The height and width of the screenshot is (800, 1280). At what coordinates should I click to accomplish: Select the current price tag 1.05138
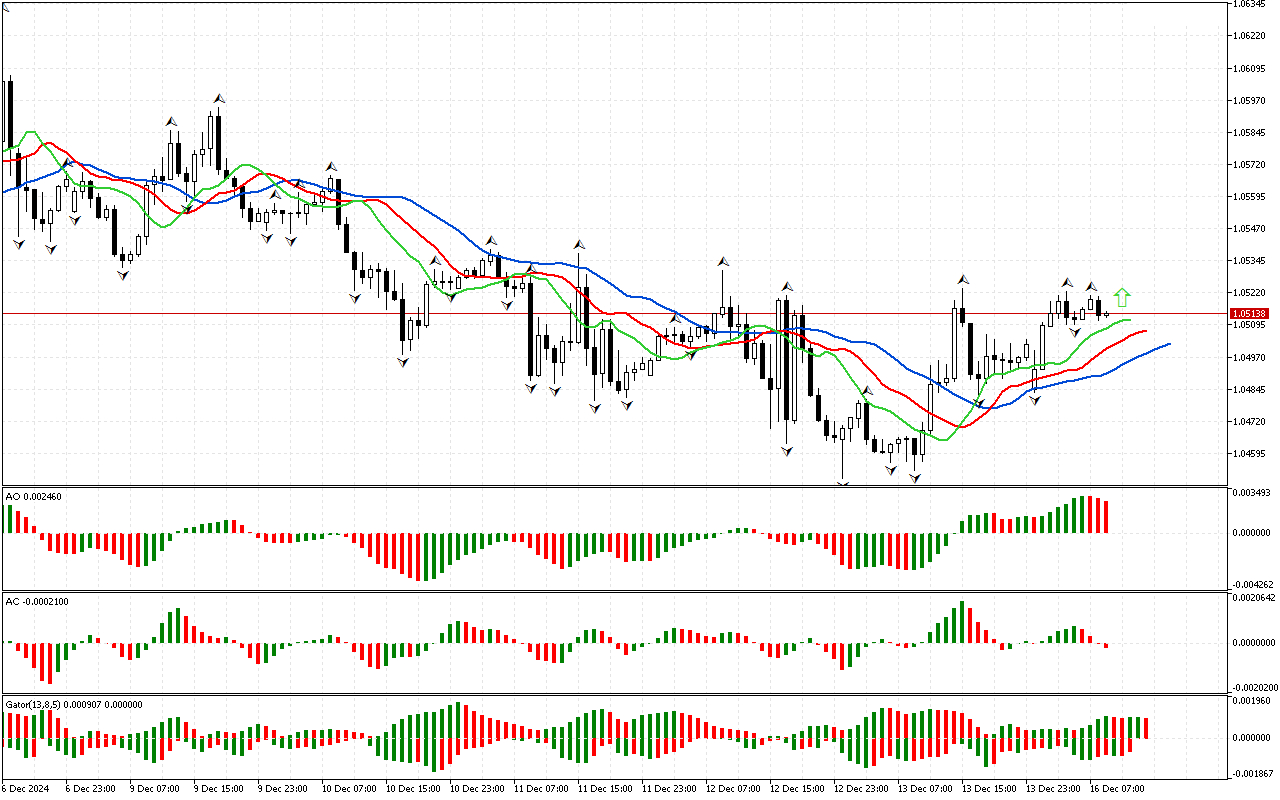click(x=1247, y=313)
